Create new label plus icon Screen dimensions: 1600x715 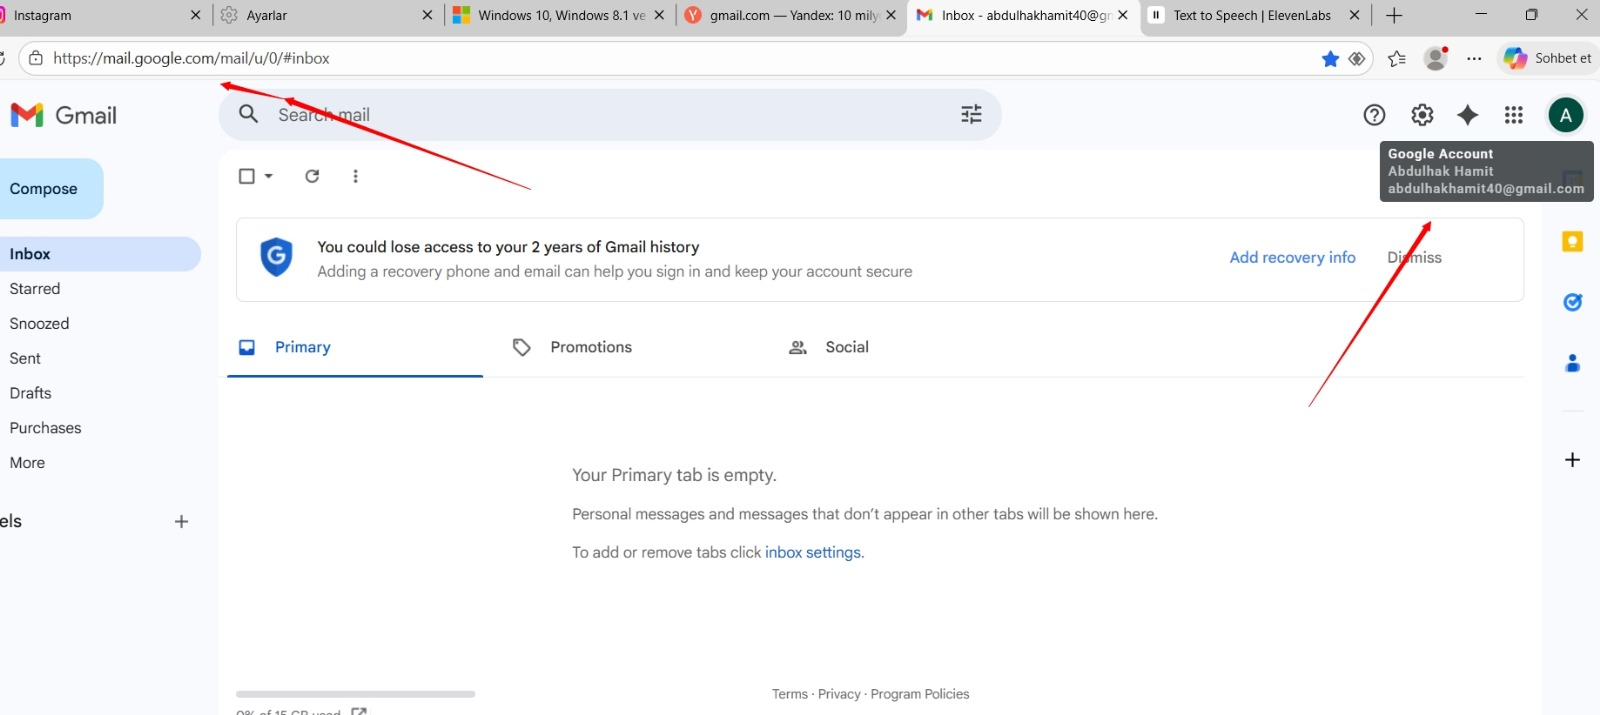tap(181, 521)
